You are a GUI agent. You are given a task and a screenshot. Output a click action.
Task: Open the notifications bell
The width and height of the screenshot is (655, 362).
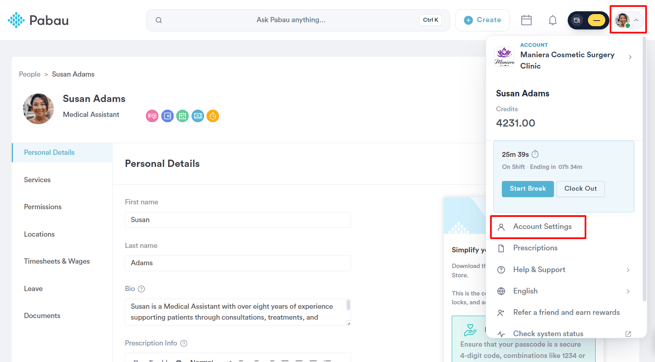pos(552,20)
